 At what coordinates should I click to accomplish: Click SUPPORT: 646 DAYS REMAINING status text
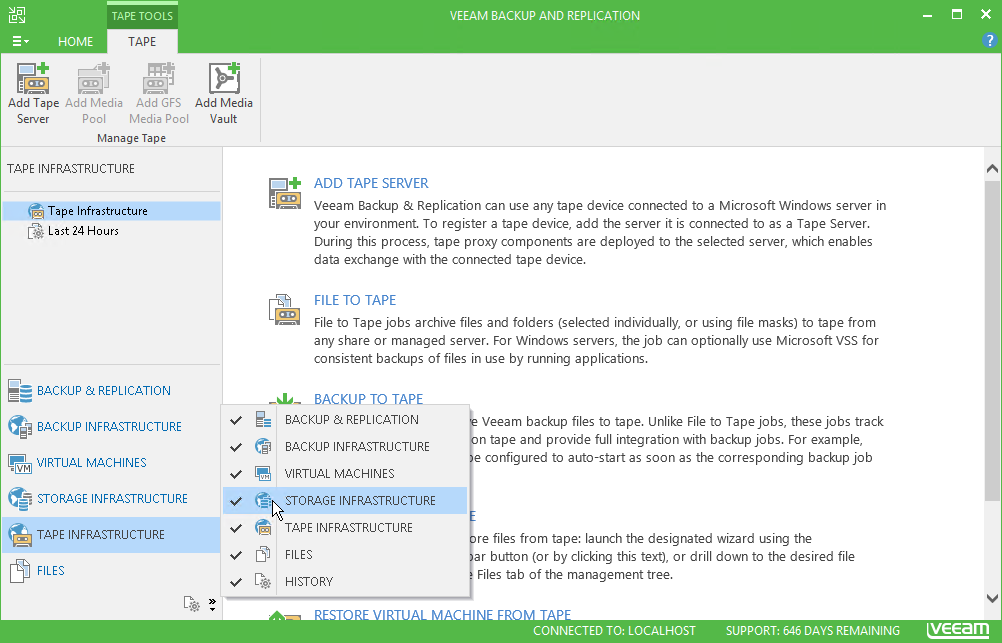pyautogui.click(x=813, y=631)
